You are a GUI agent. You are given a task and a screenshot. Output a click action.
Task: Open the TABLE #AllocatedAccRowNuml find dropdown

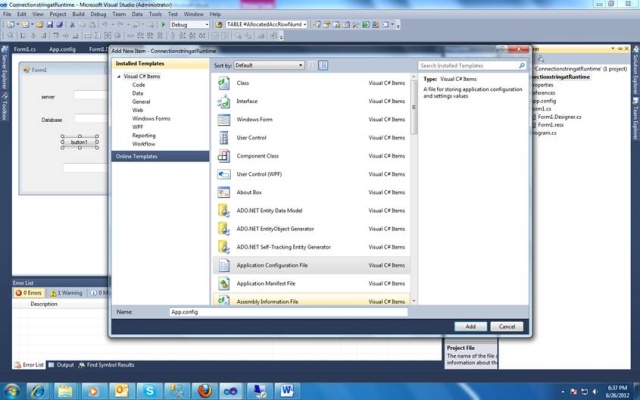(267, 24)
